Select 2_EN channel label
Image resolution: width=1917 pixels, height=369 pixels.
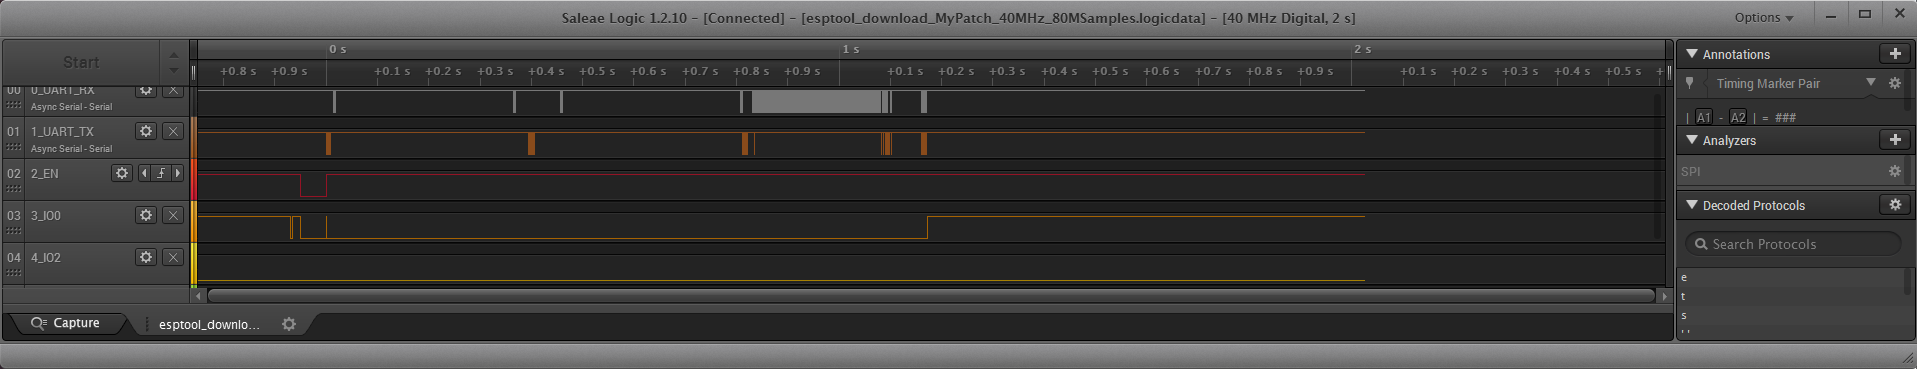tap(45, 173)
